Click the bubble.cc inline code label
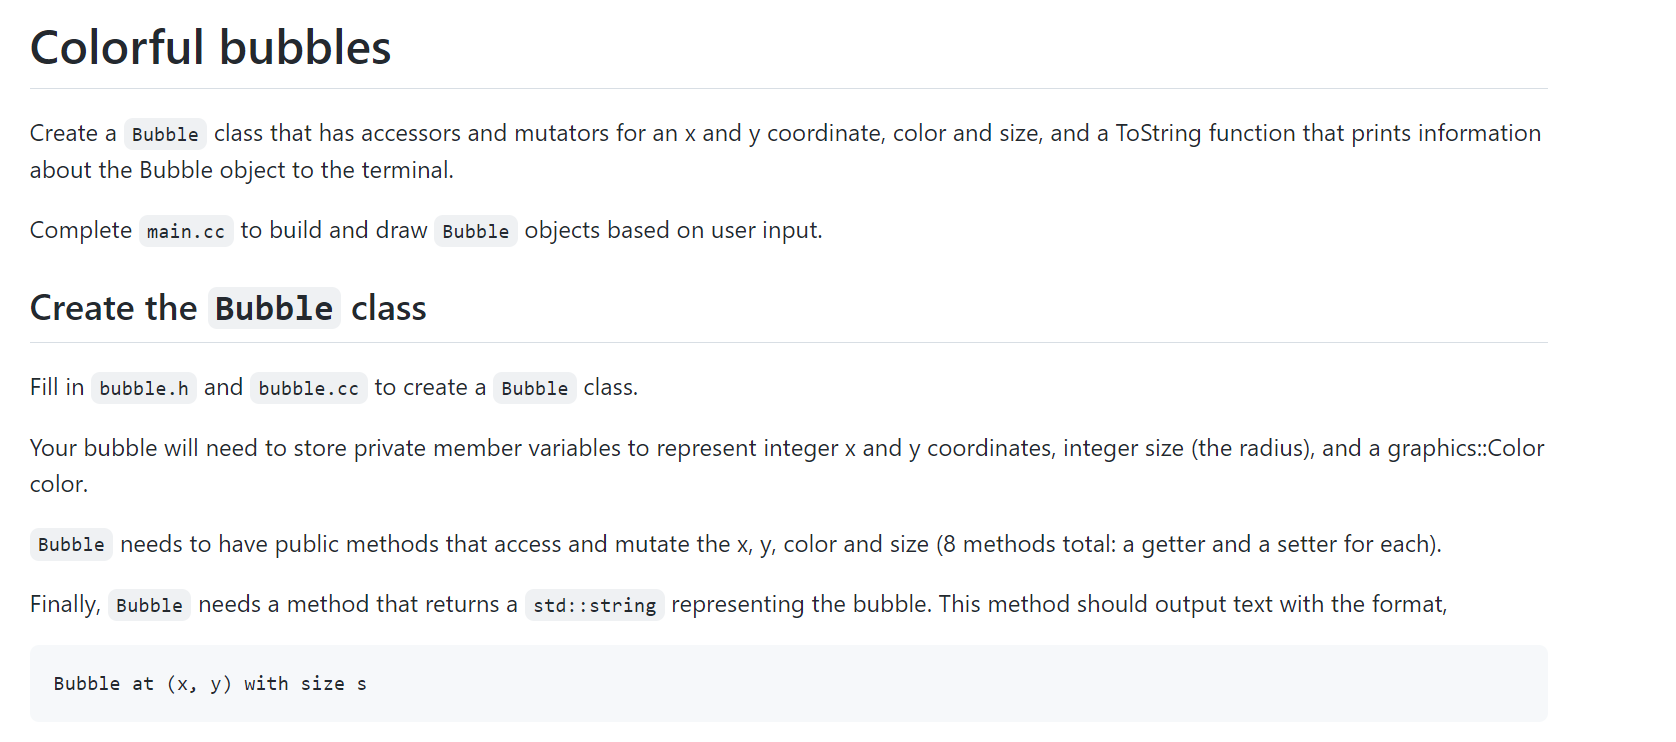Image resolution: width=1676 pixels, height=742 pixels. [x=308, y=388]
